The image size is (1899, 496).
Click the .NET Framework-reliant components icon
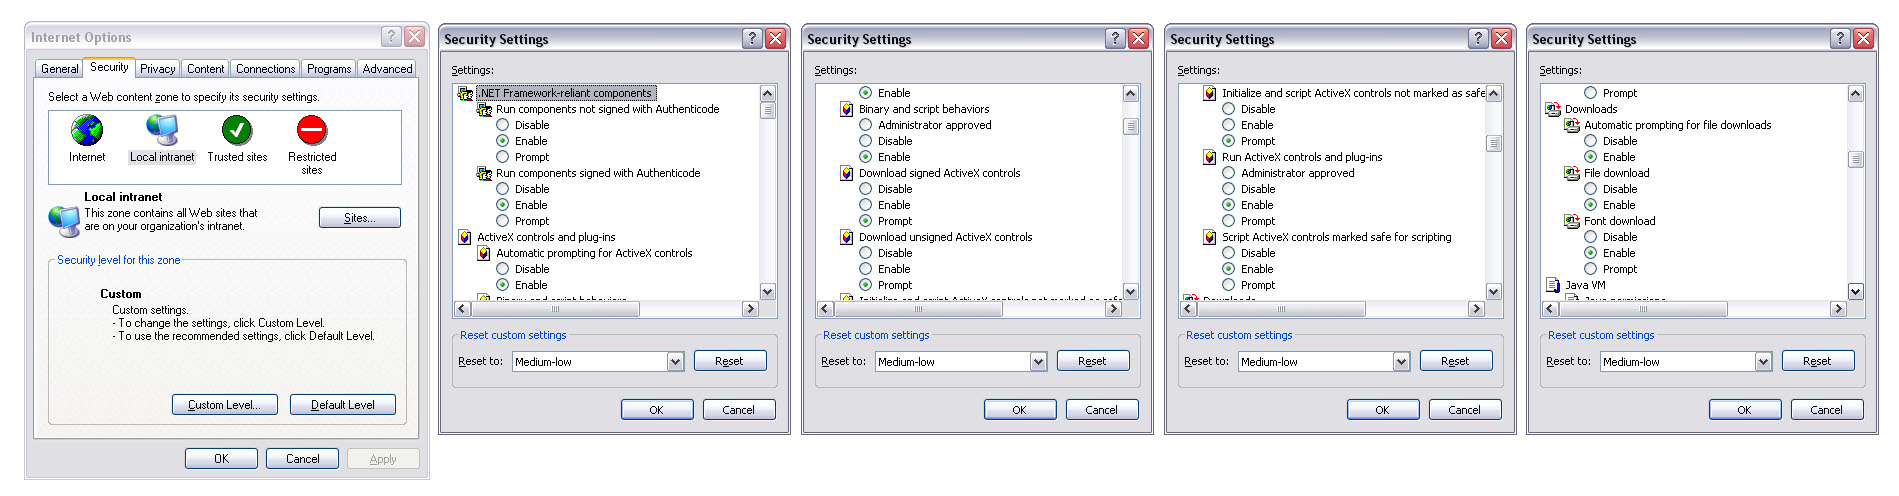pyautogui.click(x=465, y=93)
